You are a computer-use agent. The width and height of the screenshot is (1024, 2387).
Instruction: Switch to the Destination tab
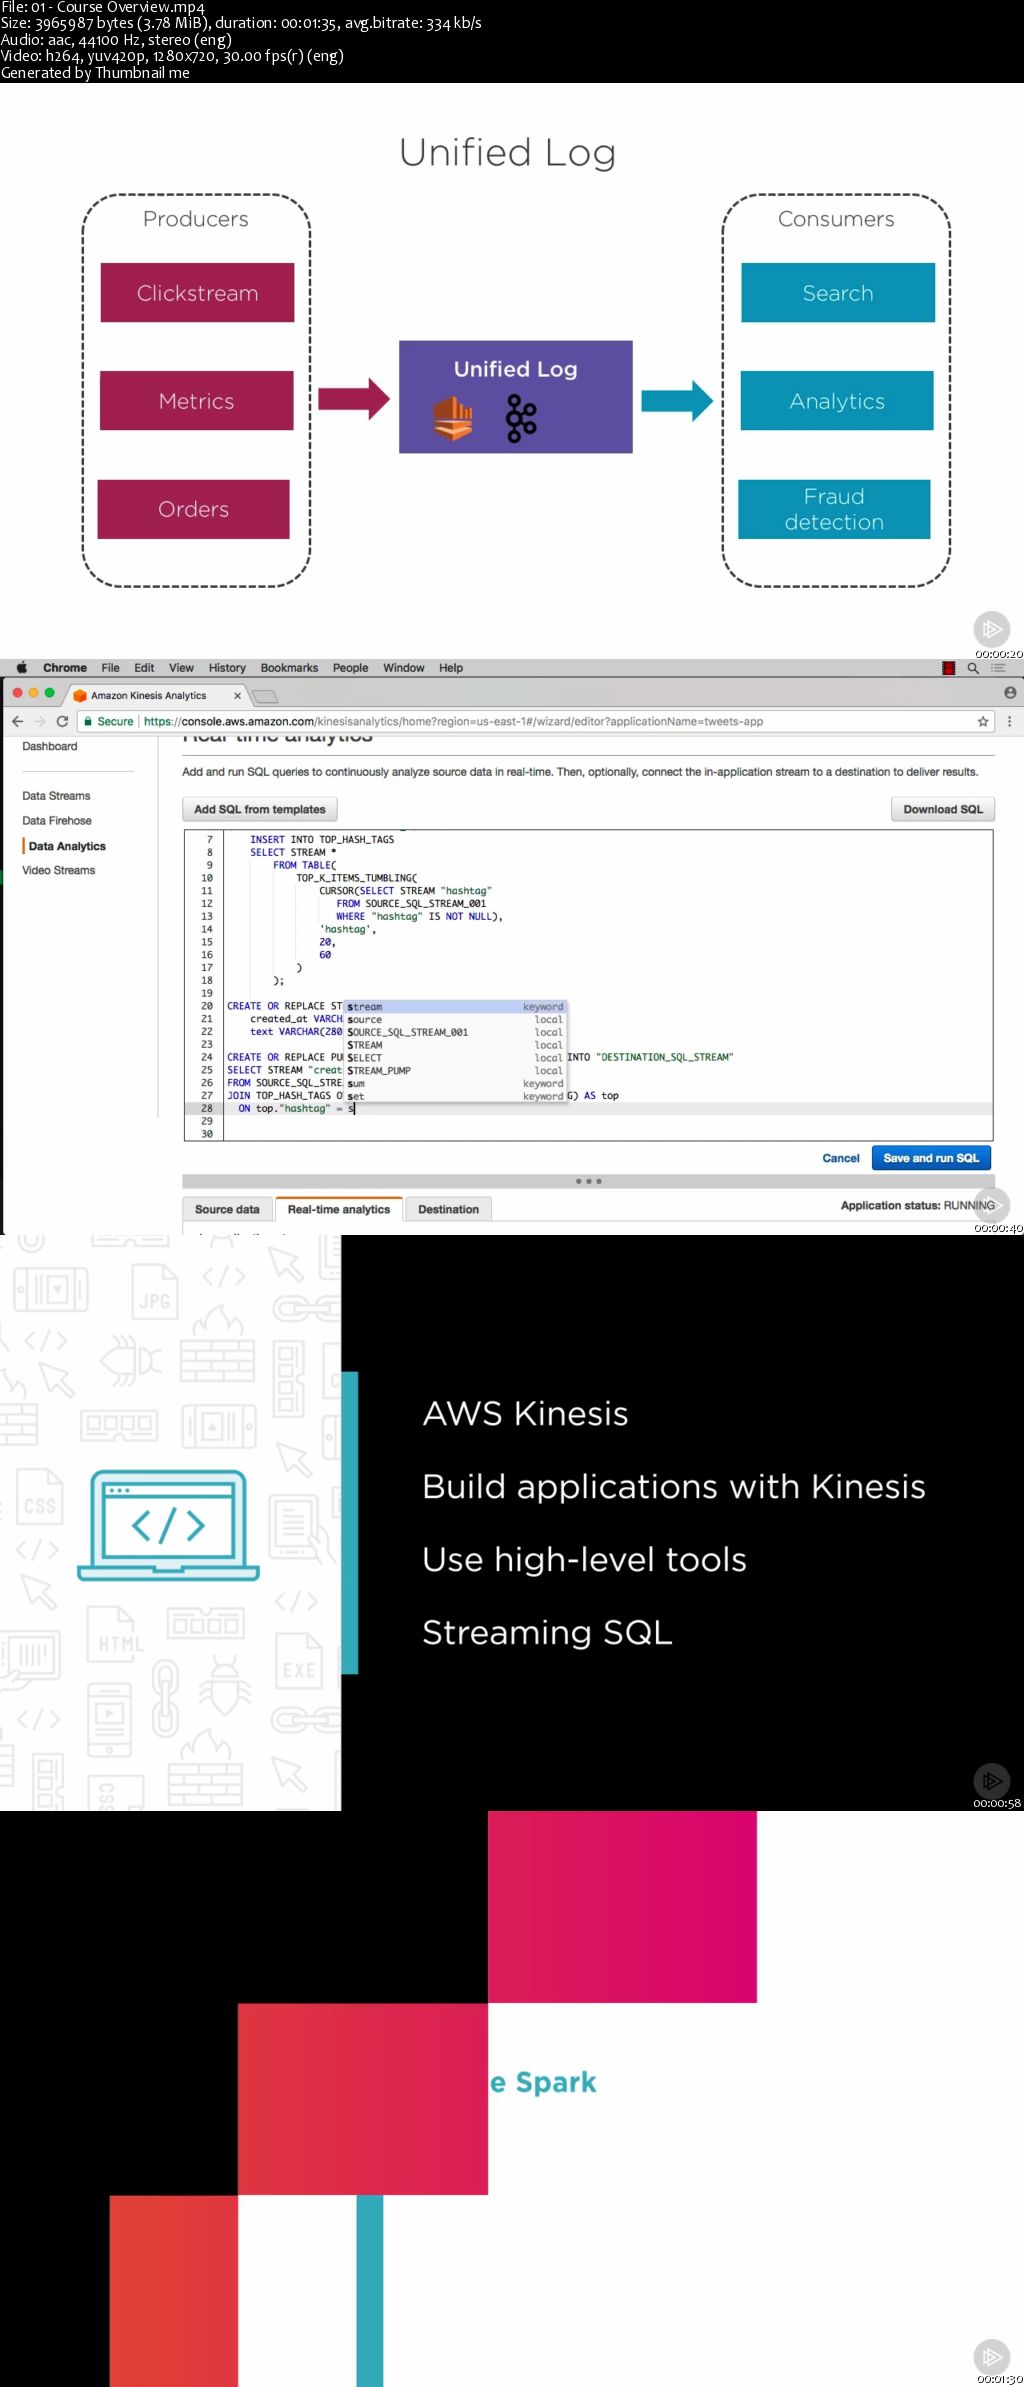[x=448, y=1209]
